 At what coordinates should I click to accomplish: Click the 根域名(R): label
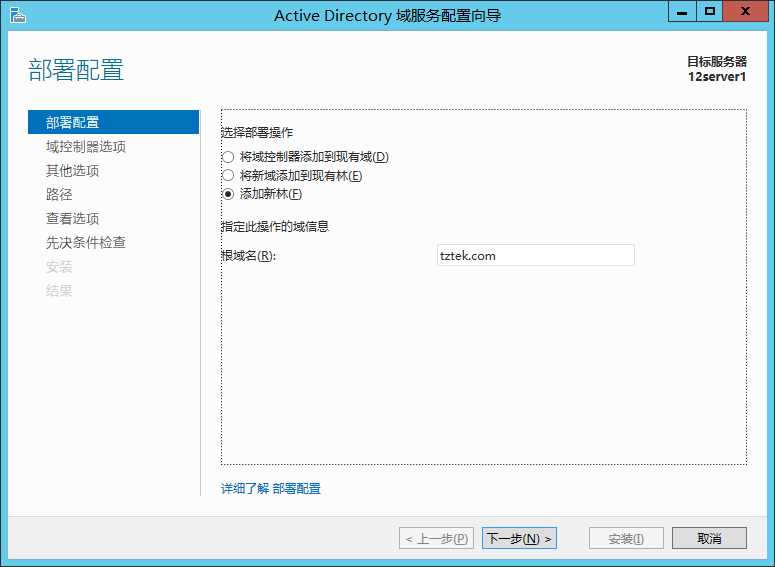(248, 256)
